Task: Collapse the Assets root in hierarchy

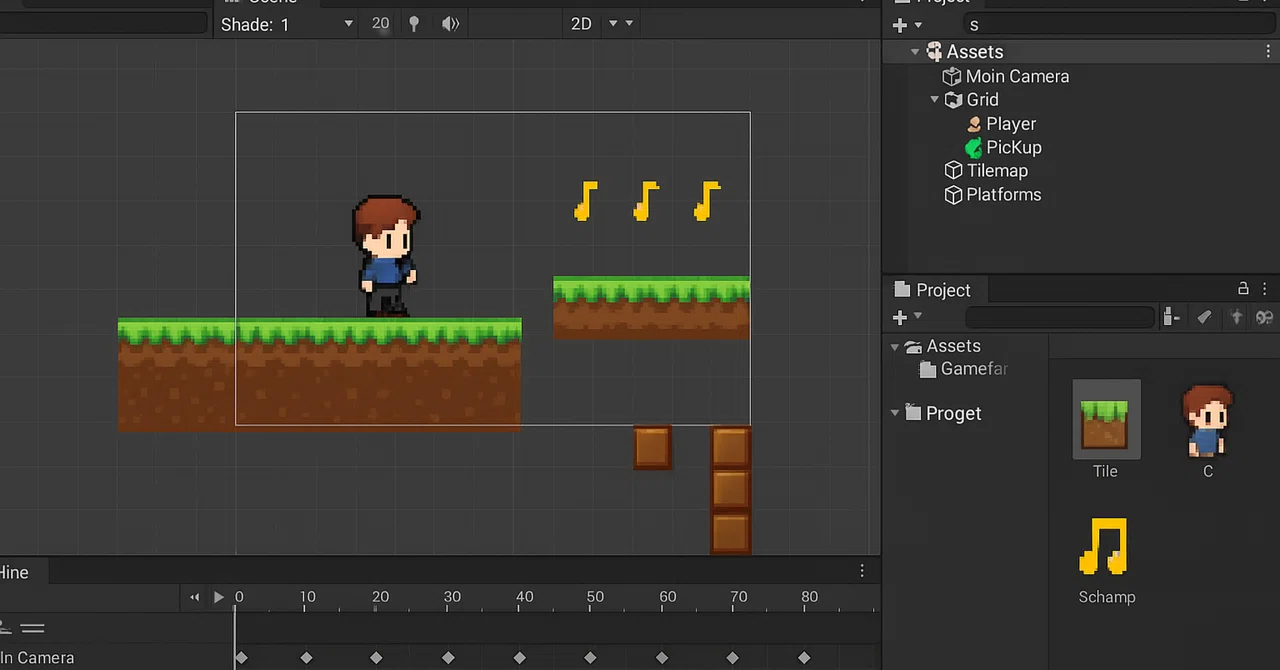Action: pos(914,52)
